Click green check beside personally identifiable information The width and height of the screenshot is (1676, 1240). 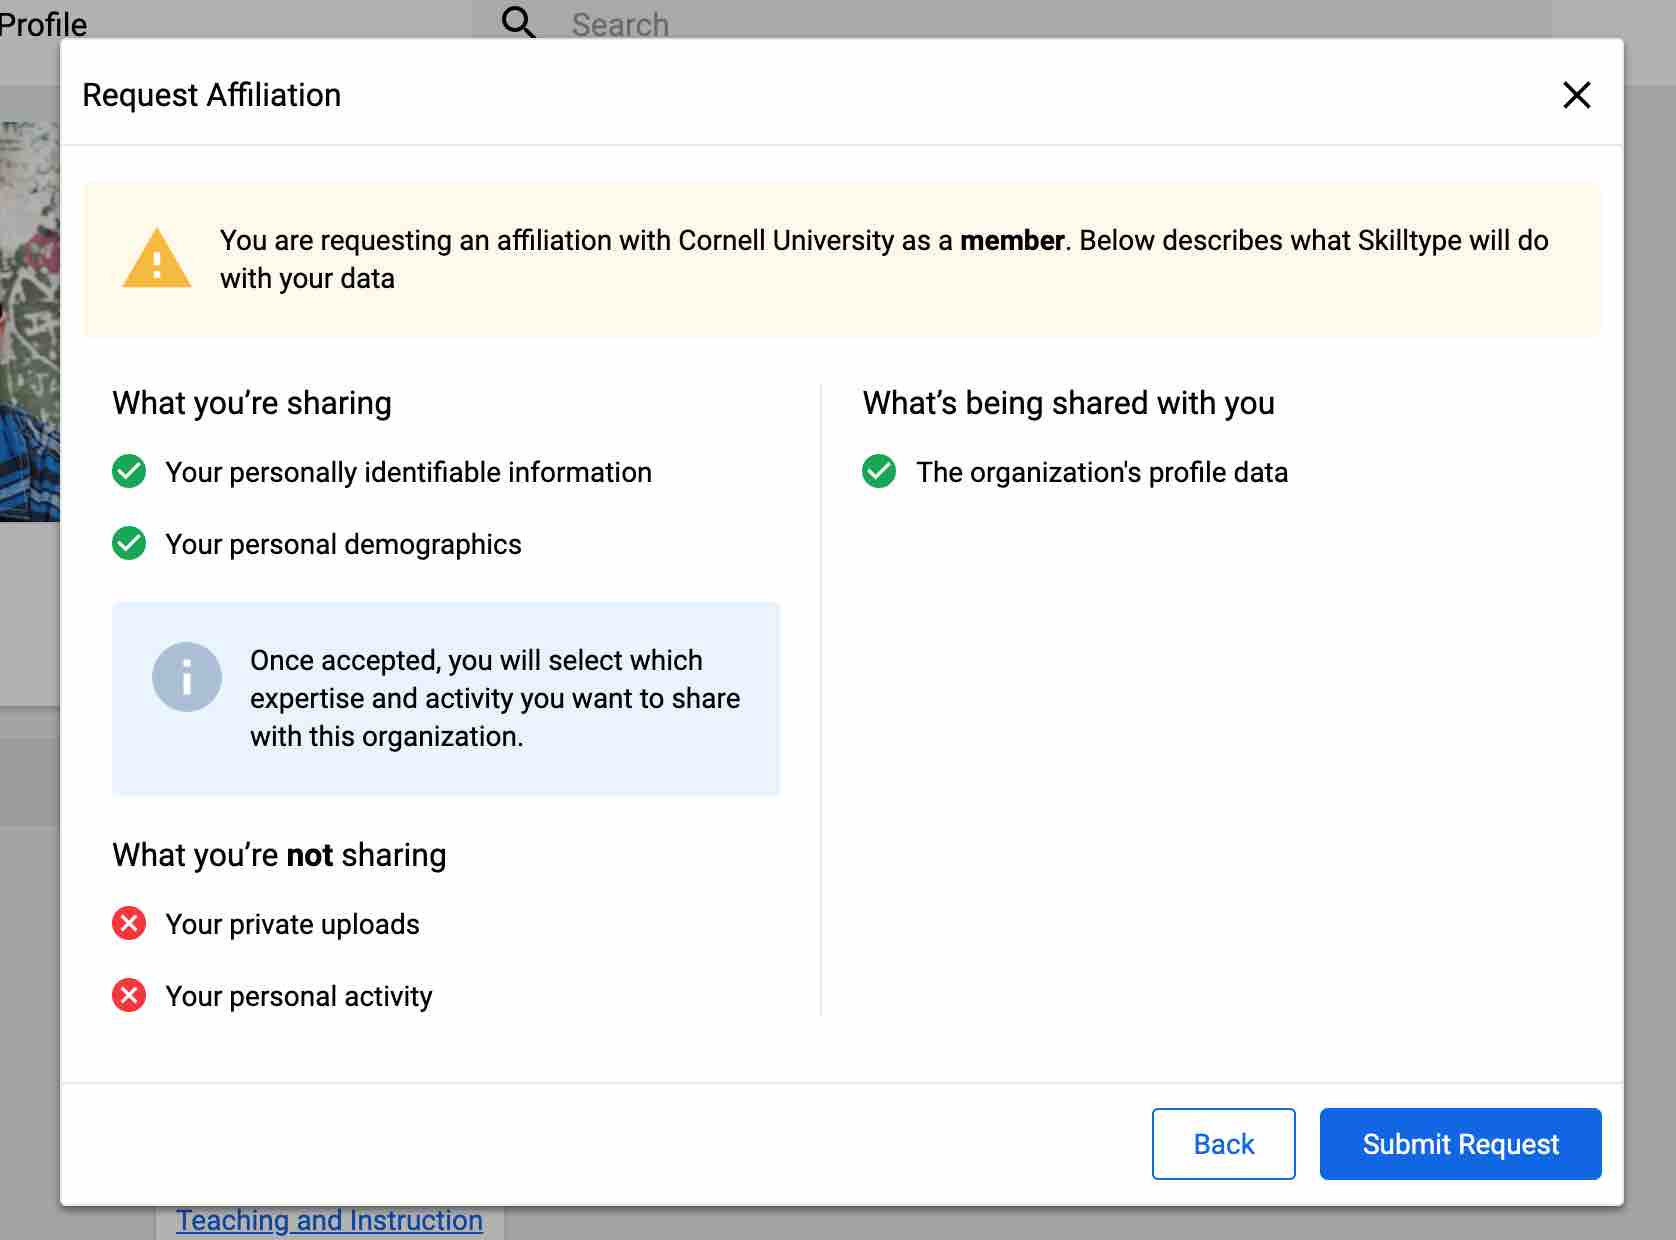coord(129,471)
